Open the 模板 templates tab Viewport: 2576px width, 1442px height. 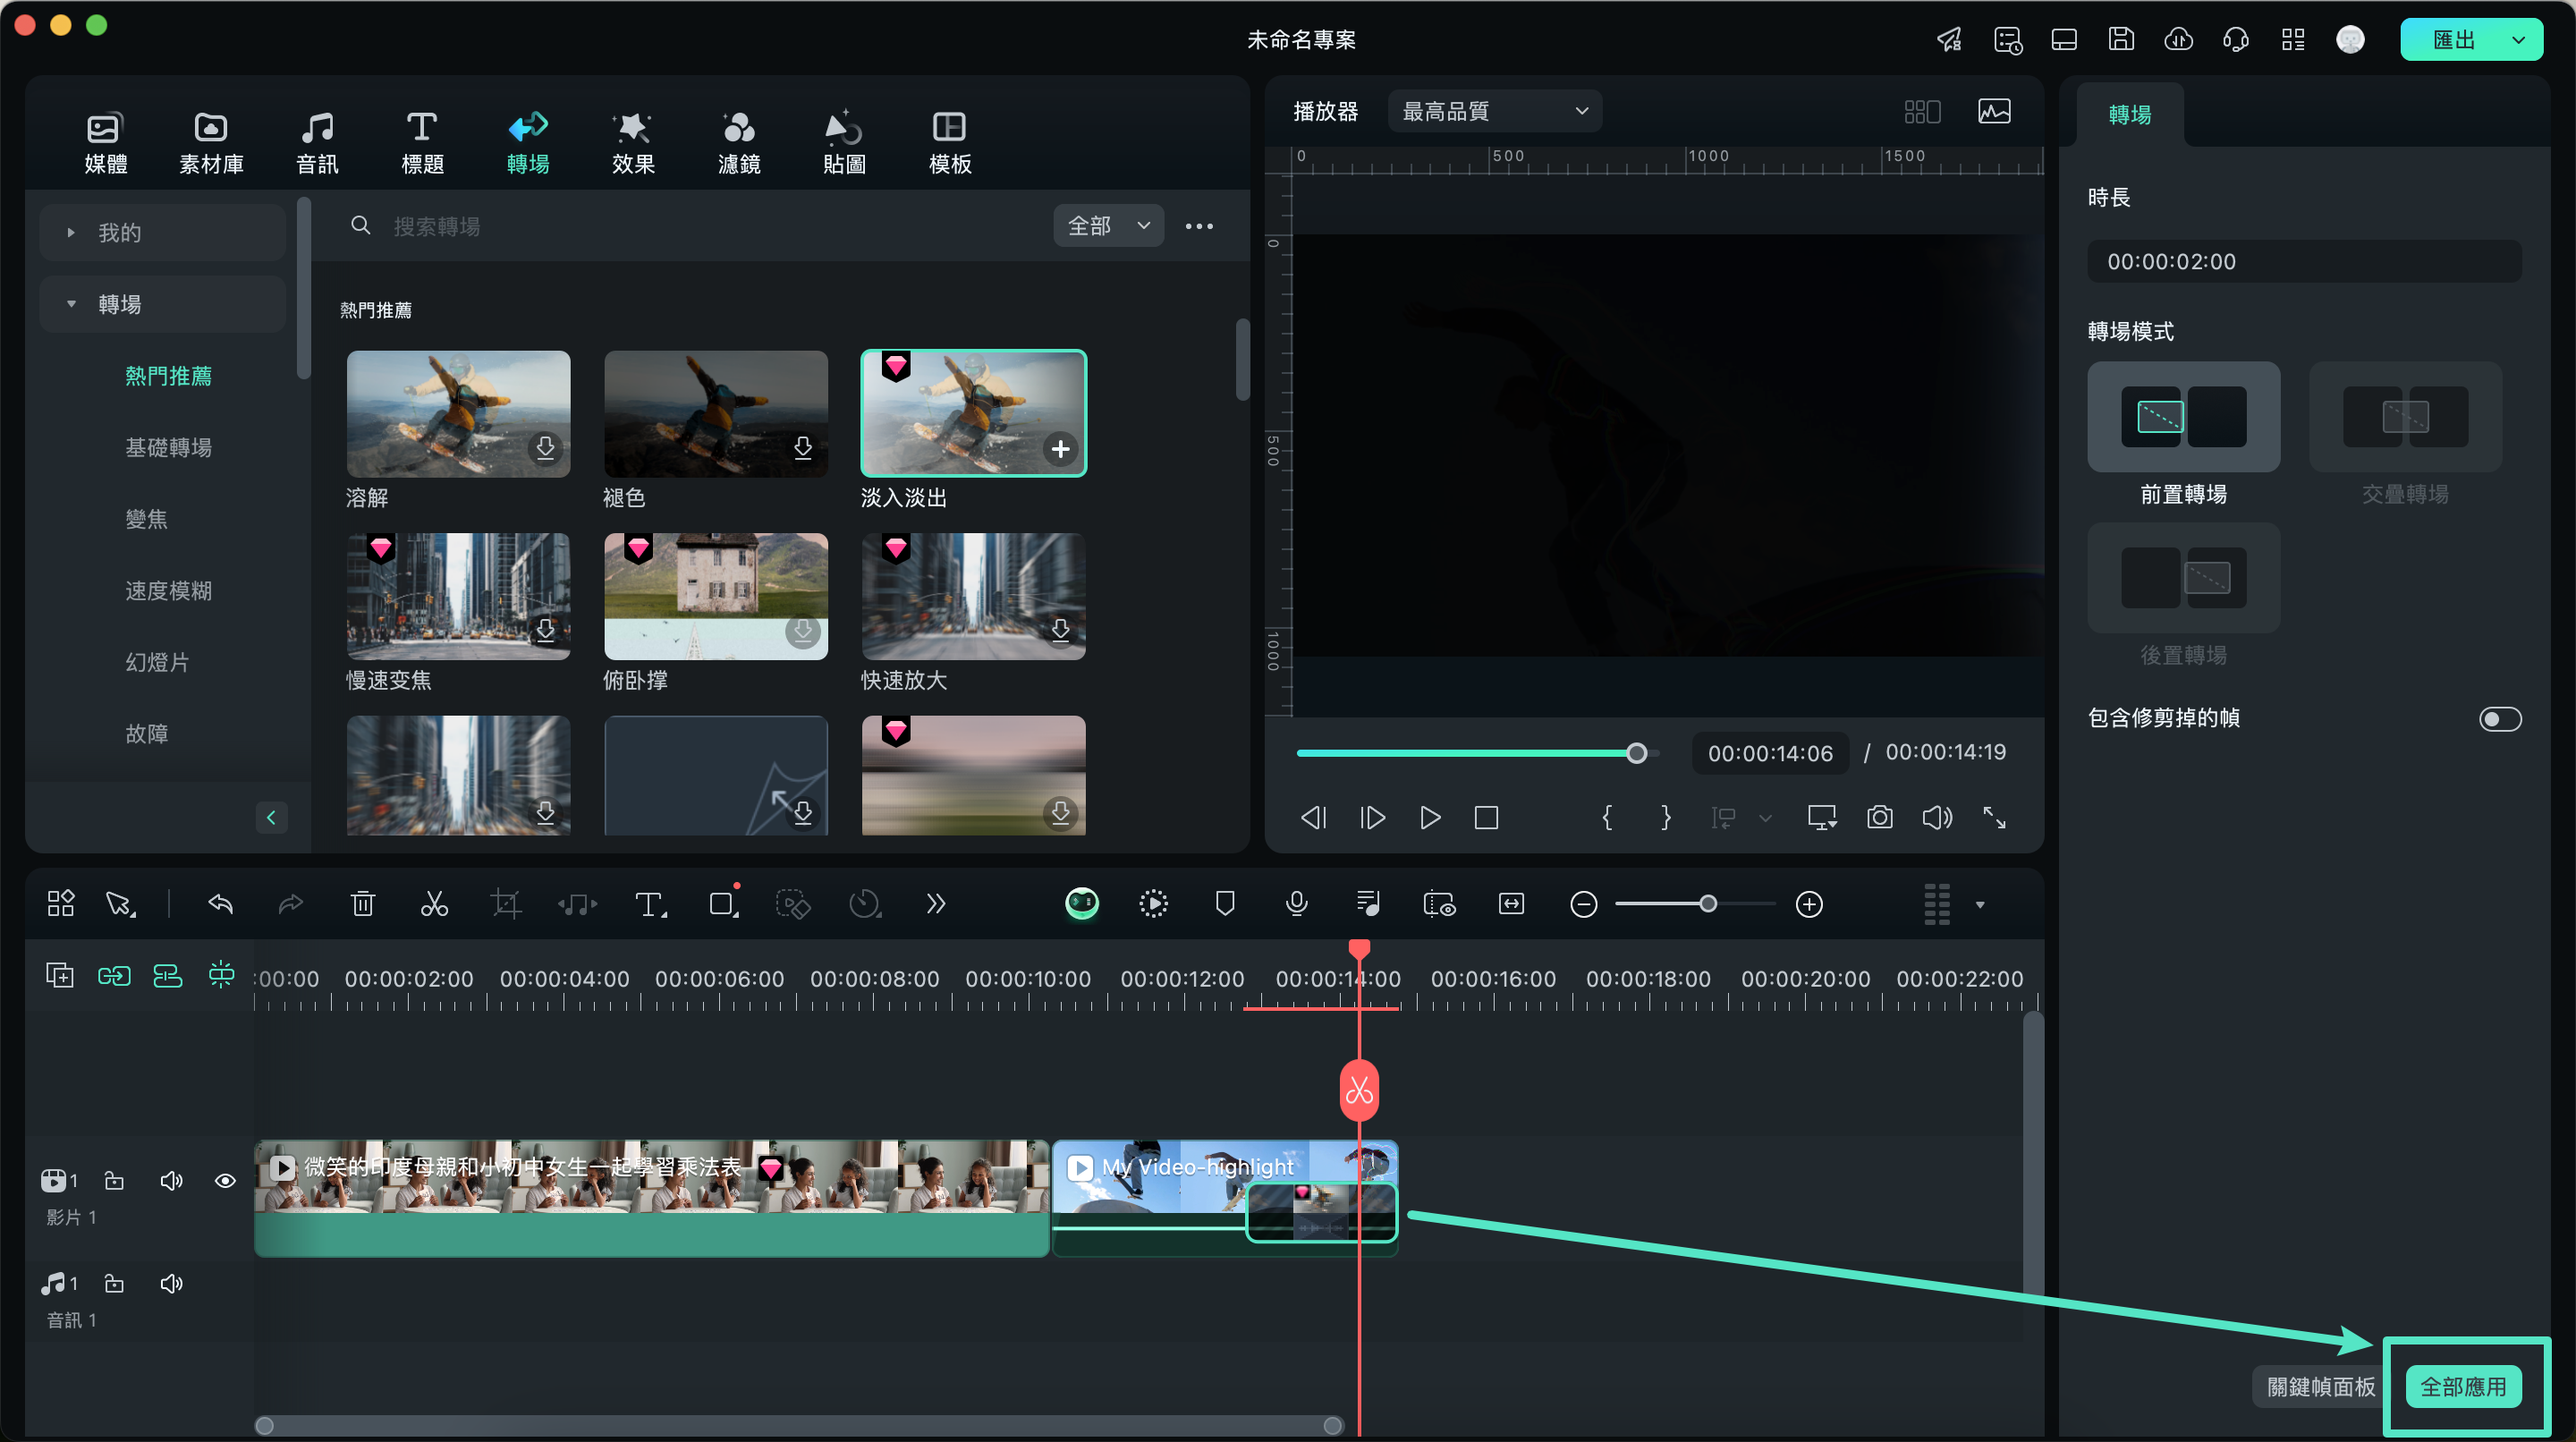point(949,142)
